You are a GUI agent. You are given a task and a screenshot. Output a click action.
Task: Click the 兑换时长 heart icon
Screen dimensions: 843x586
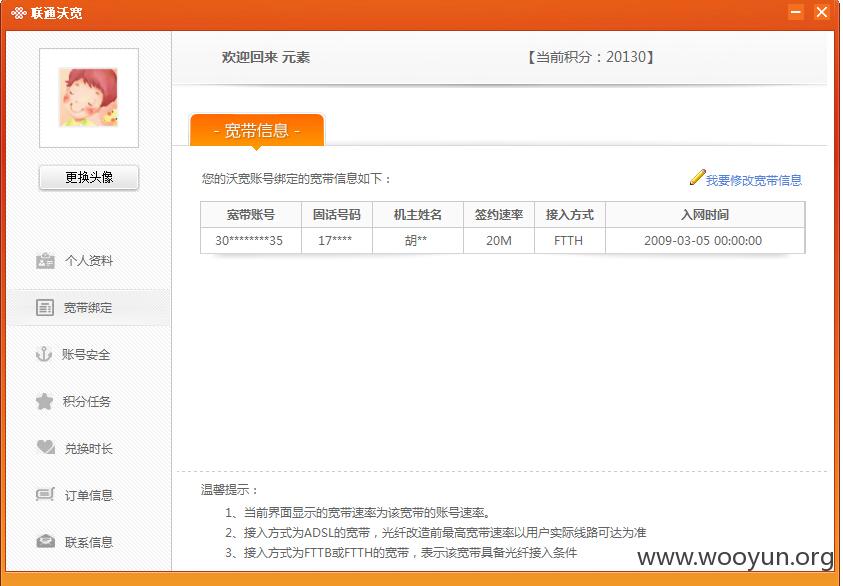click(45, 447)
